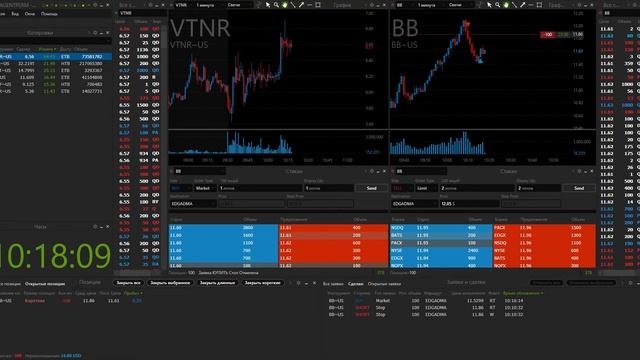Screen dimensions: 640x360
Task: Select horizontal line tool on BB chart
Action: tap(531, 5)
